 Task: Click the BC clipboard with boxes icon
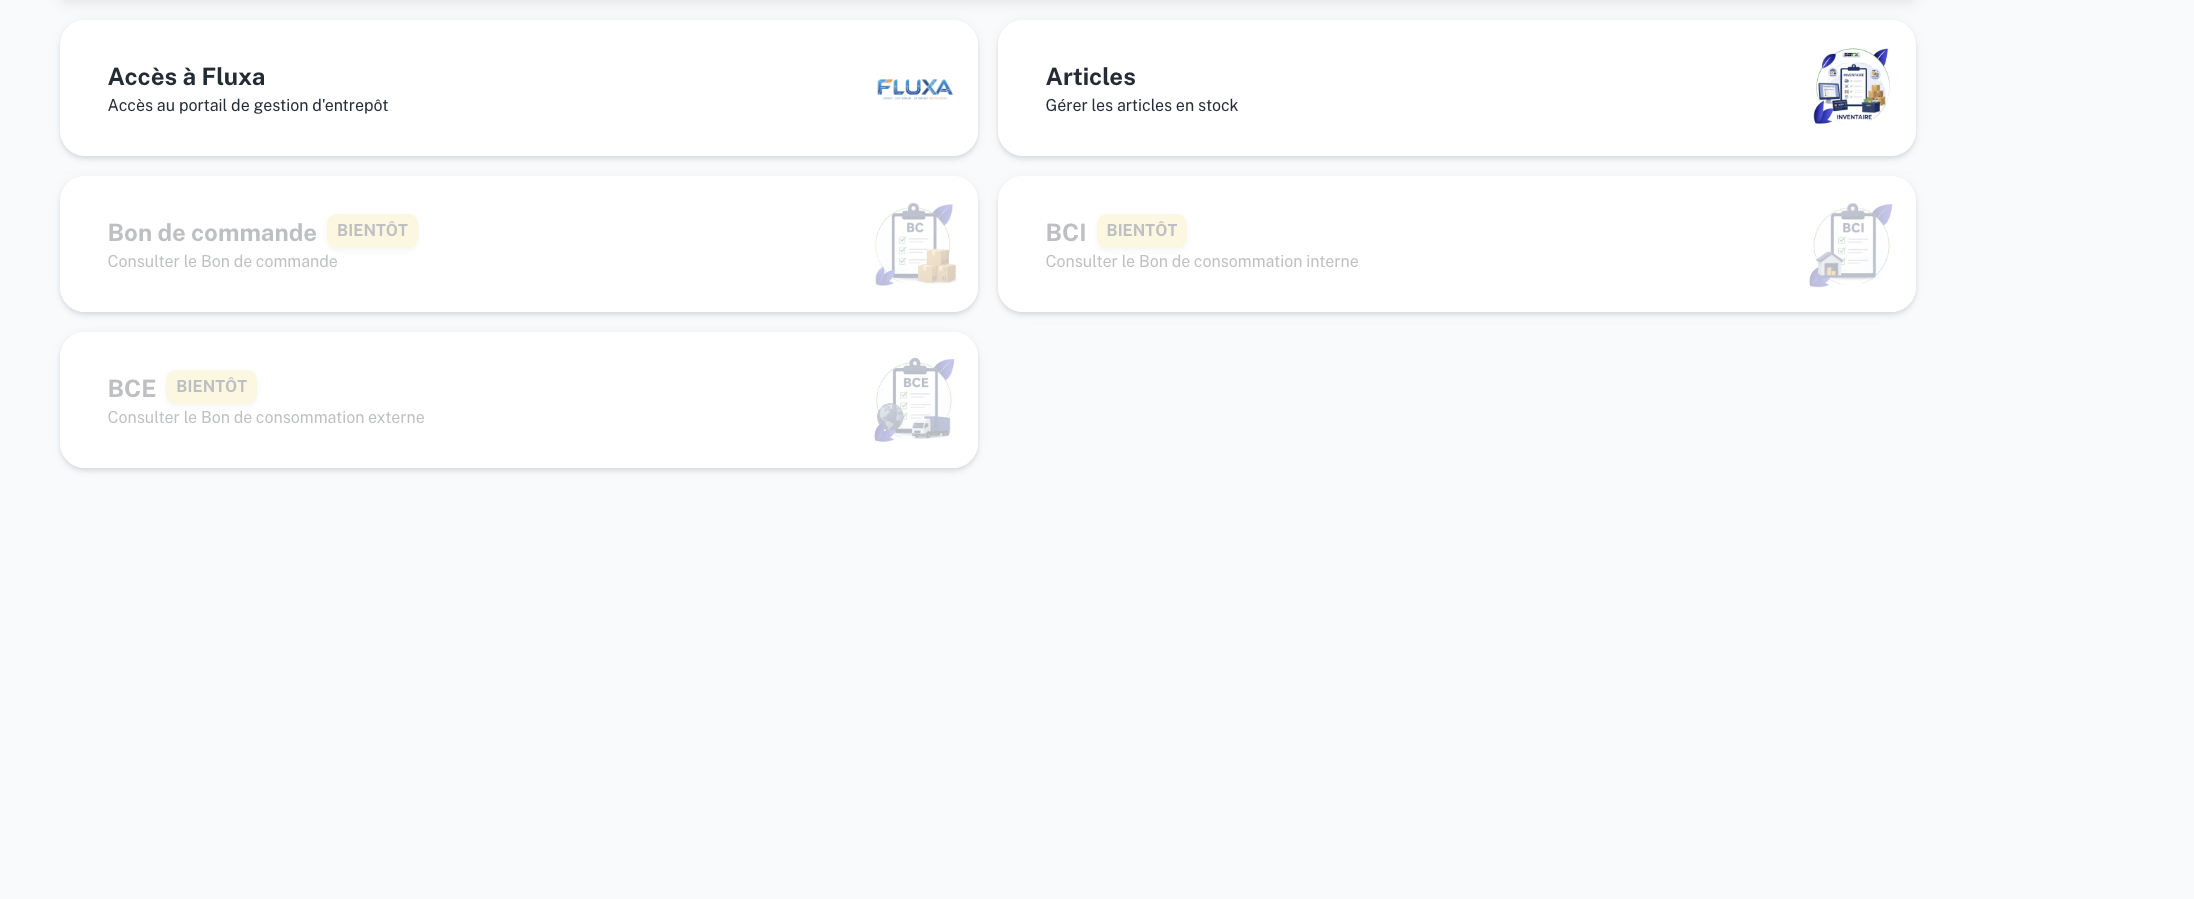915,244
